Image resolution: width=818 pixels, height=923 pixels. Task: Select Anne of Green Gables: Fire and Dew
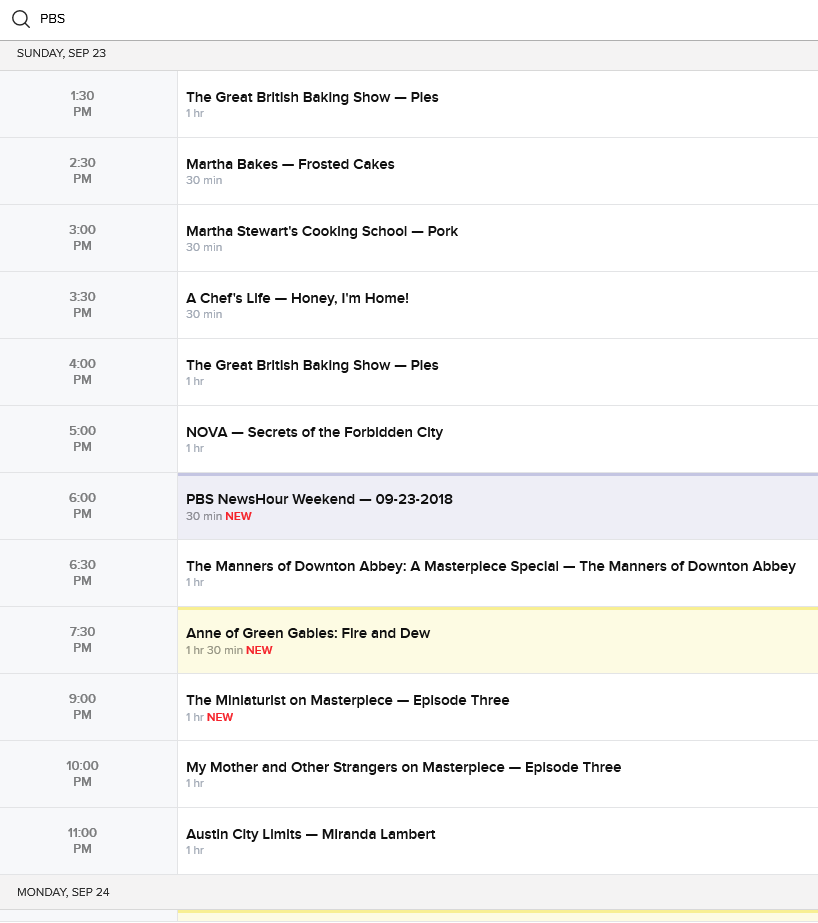click(x=308, y=634)
